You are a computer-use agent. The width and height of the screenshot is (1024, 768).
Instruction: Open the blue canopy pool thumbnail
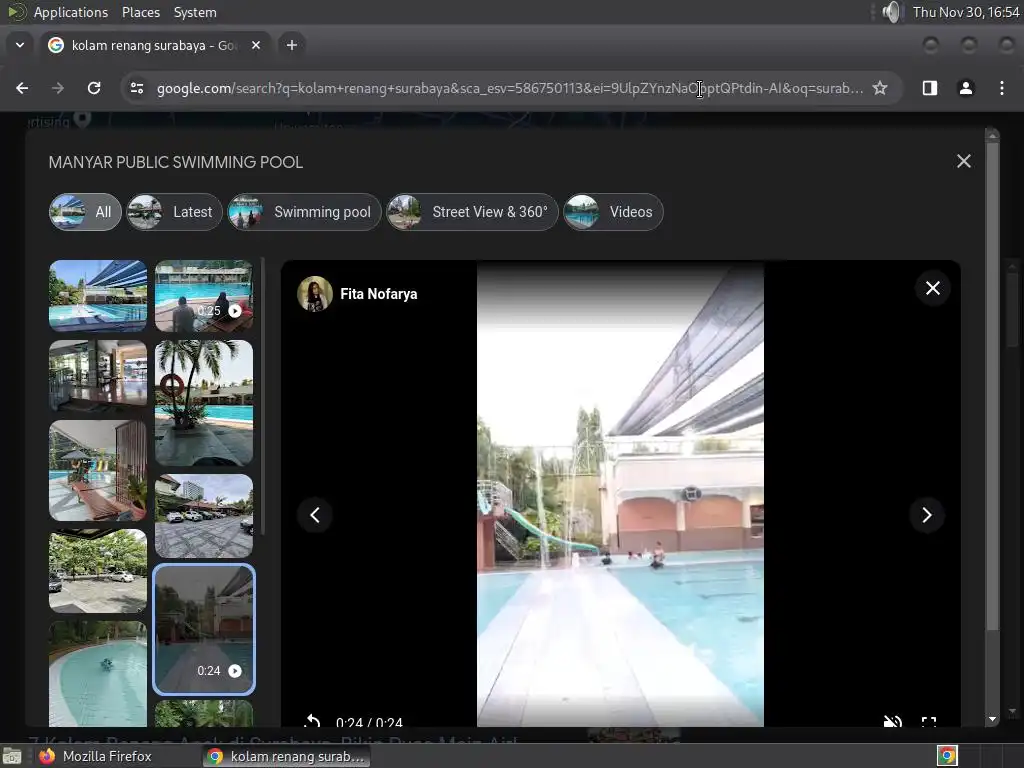pos(98,296)
